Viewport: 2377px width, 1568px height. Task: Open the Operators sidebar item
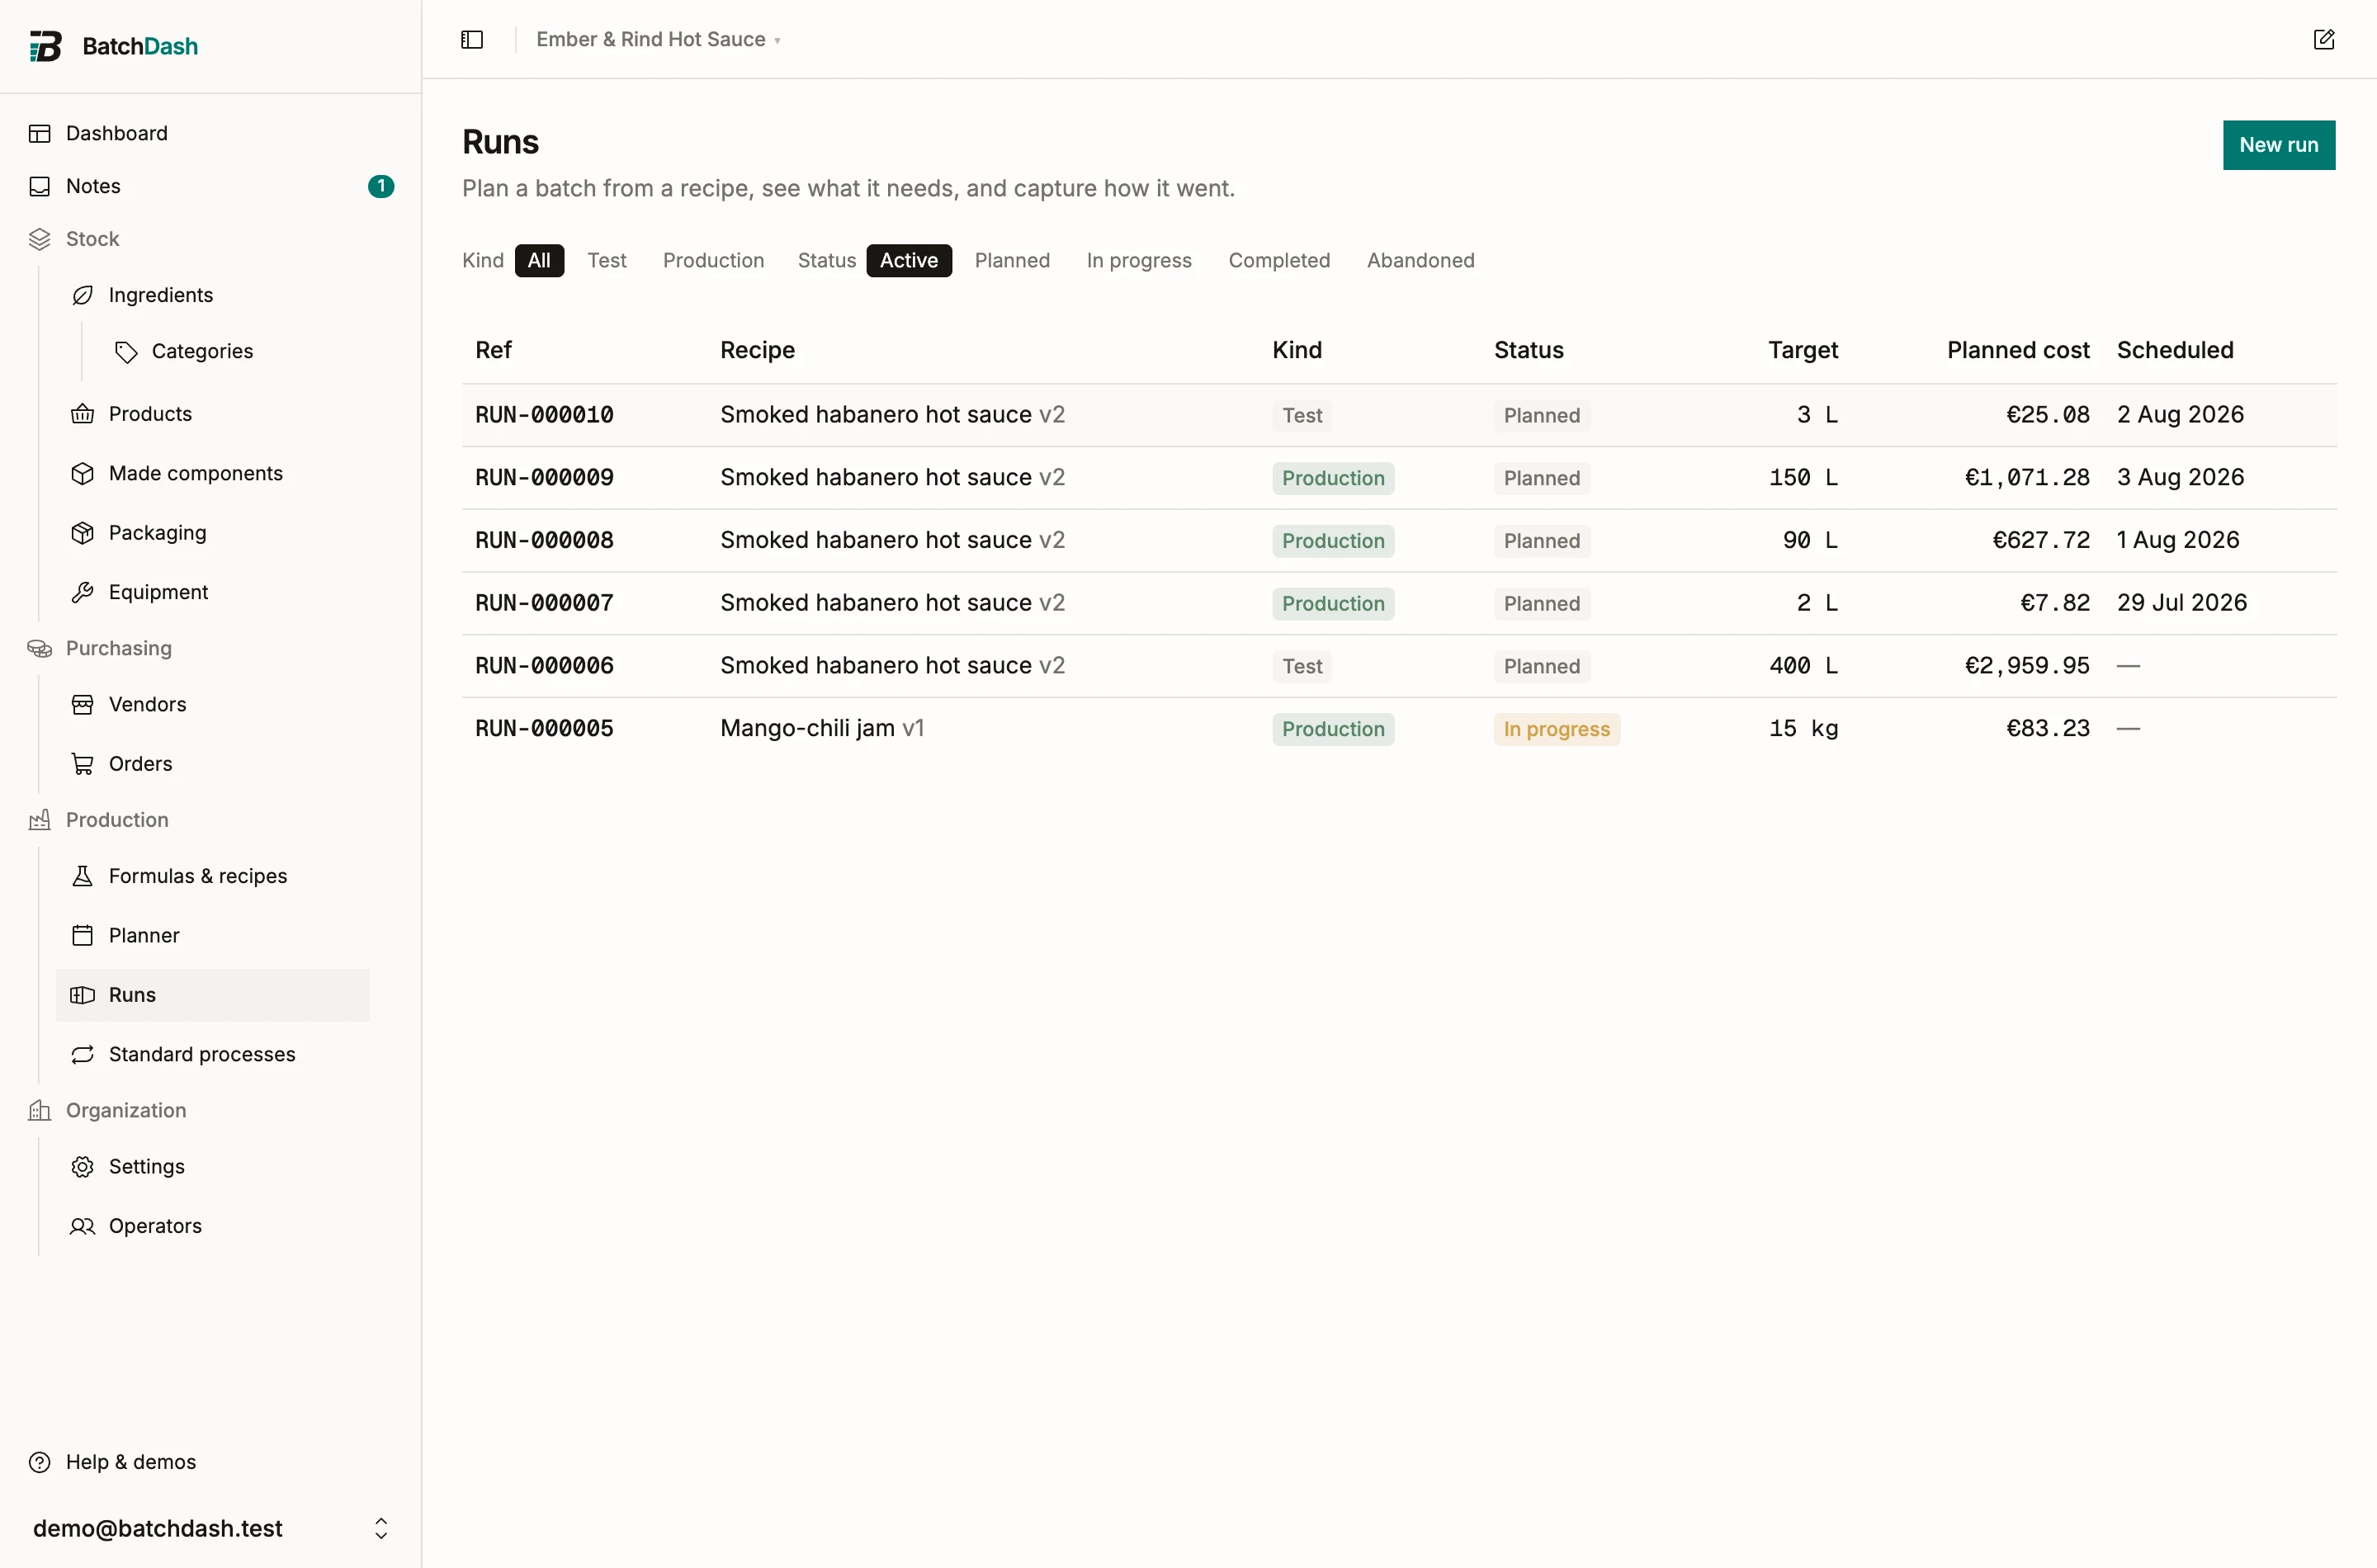212,1226
